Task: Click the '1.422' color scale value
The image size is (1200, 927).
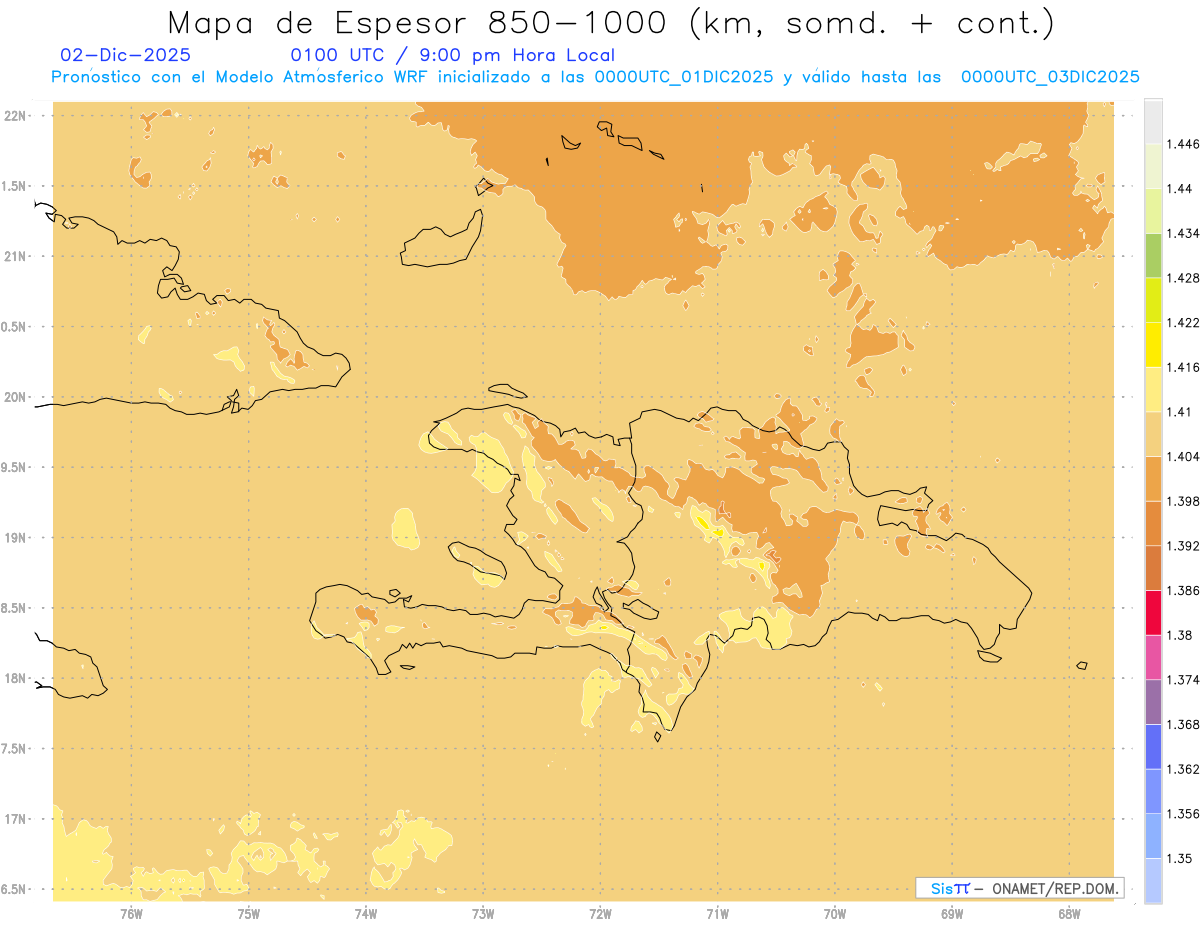Action: pyautogui.click(x=1184, y=323)
